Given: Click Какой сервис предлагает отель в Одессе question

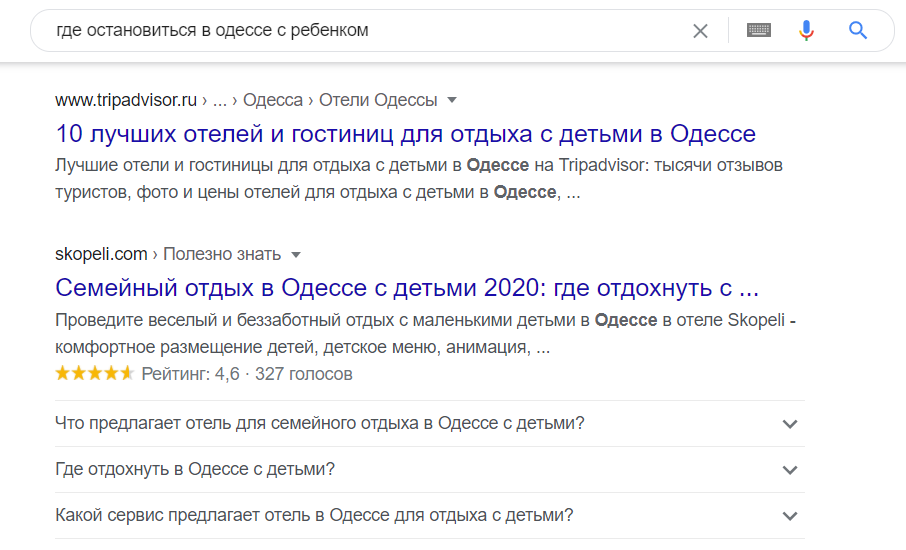Looking at the screenshot, I should (314, 515).
